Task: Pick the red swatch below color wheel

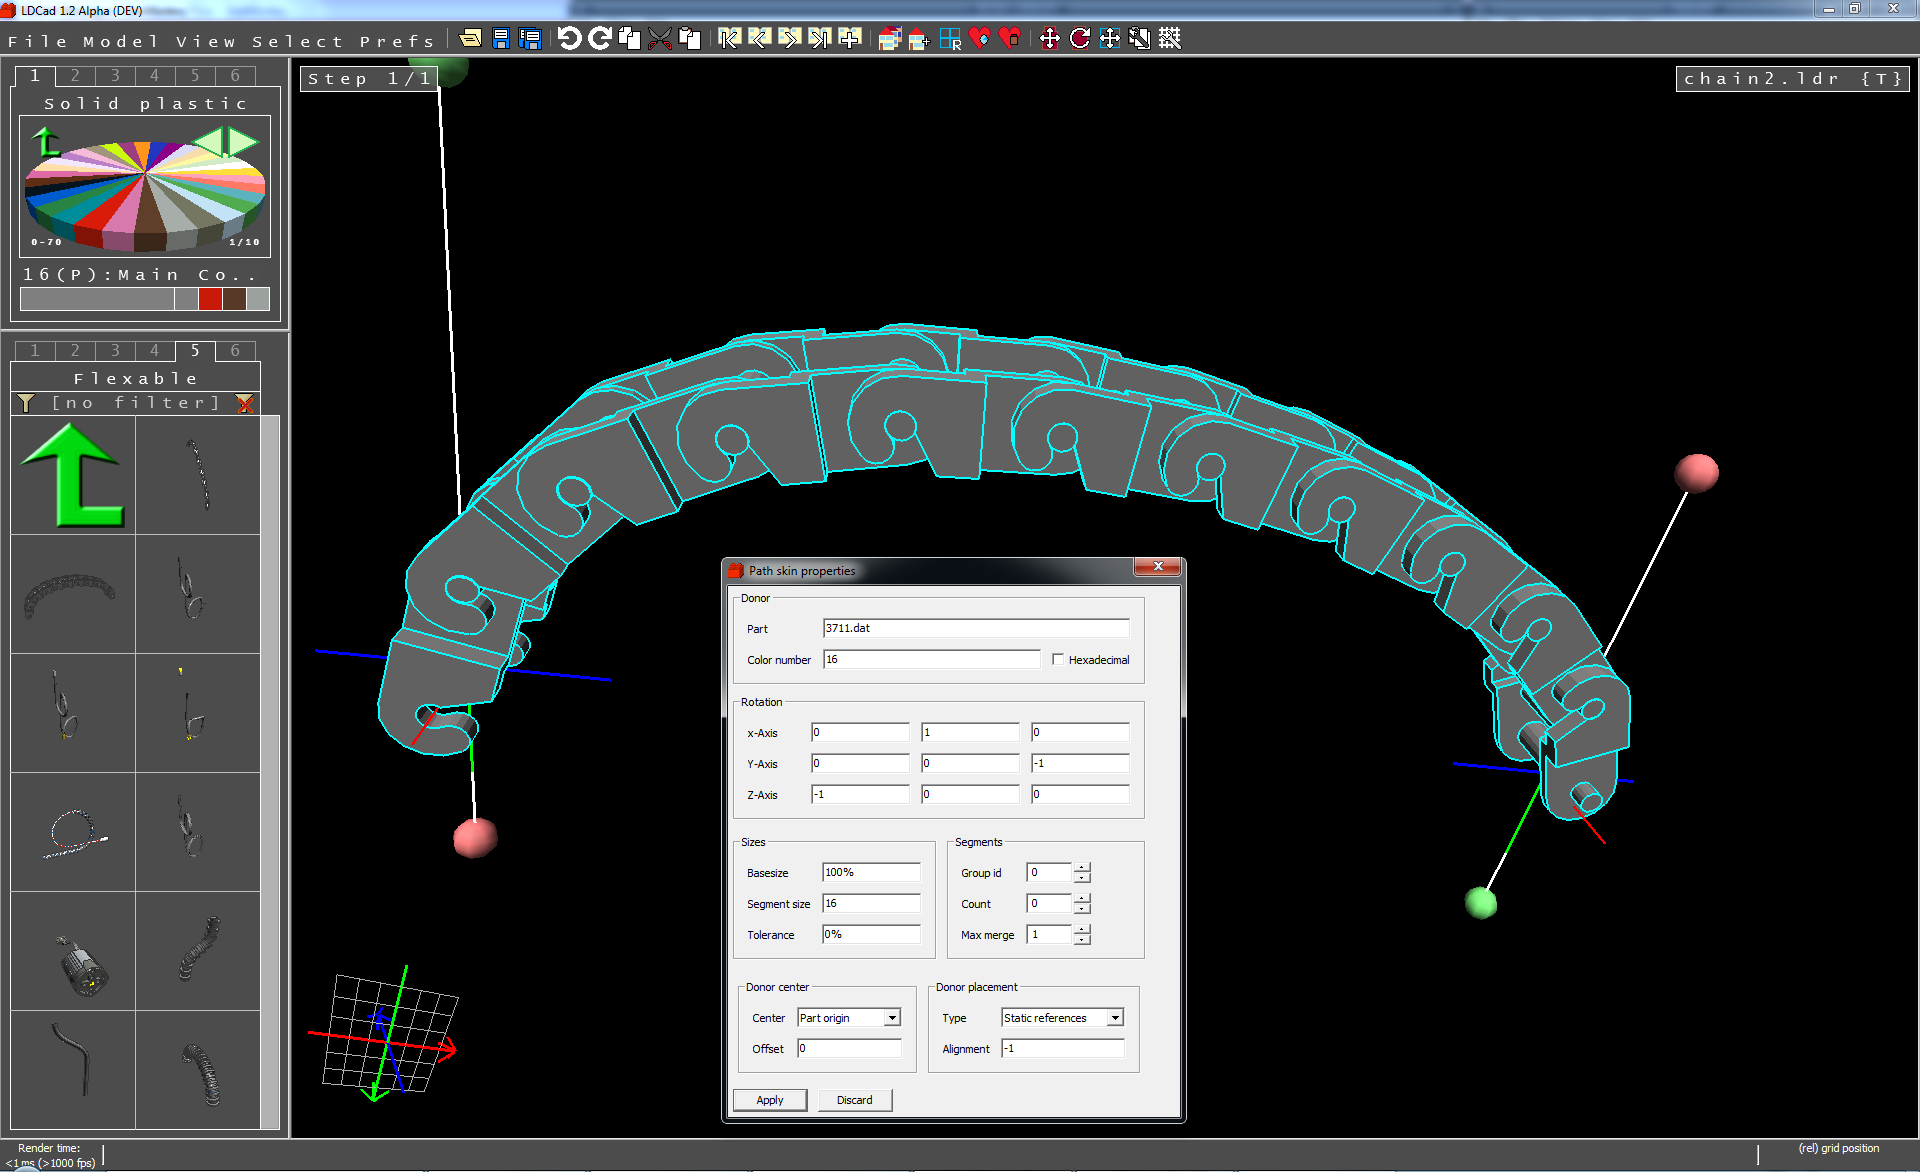Action: tap(210, 299)
